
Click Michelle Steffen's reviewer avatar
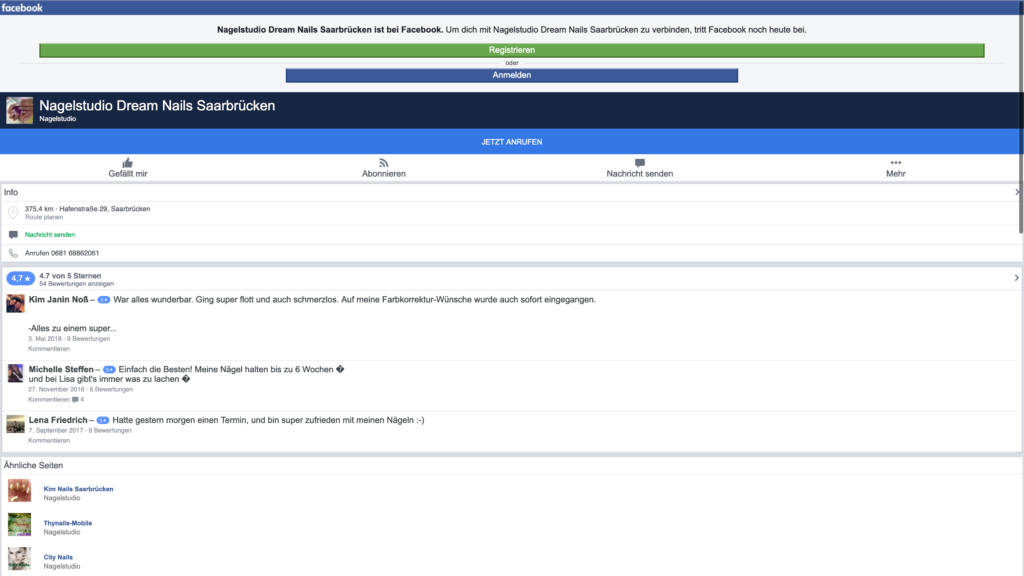pyautogui.click(x=15, y=373)
